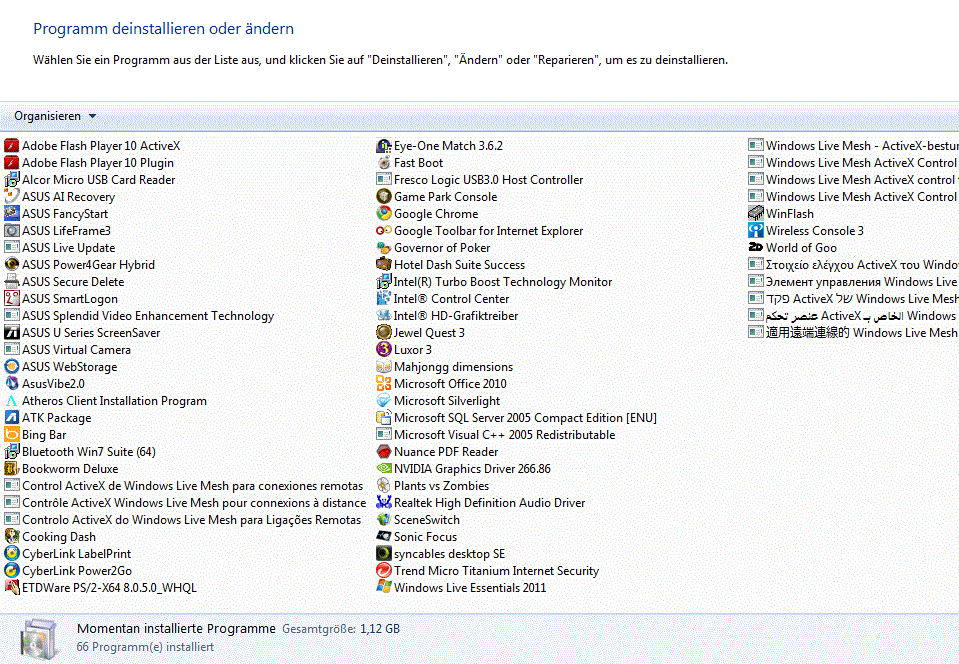Select Microsoft SQL Server 2005 Compact Edition
The height and width of the screenshot is (664, 959).
coord(517,418)
